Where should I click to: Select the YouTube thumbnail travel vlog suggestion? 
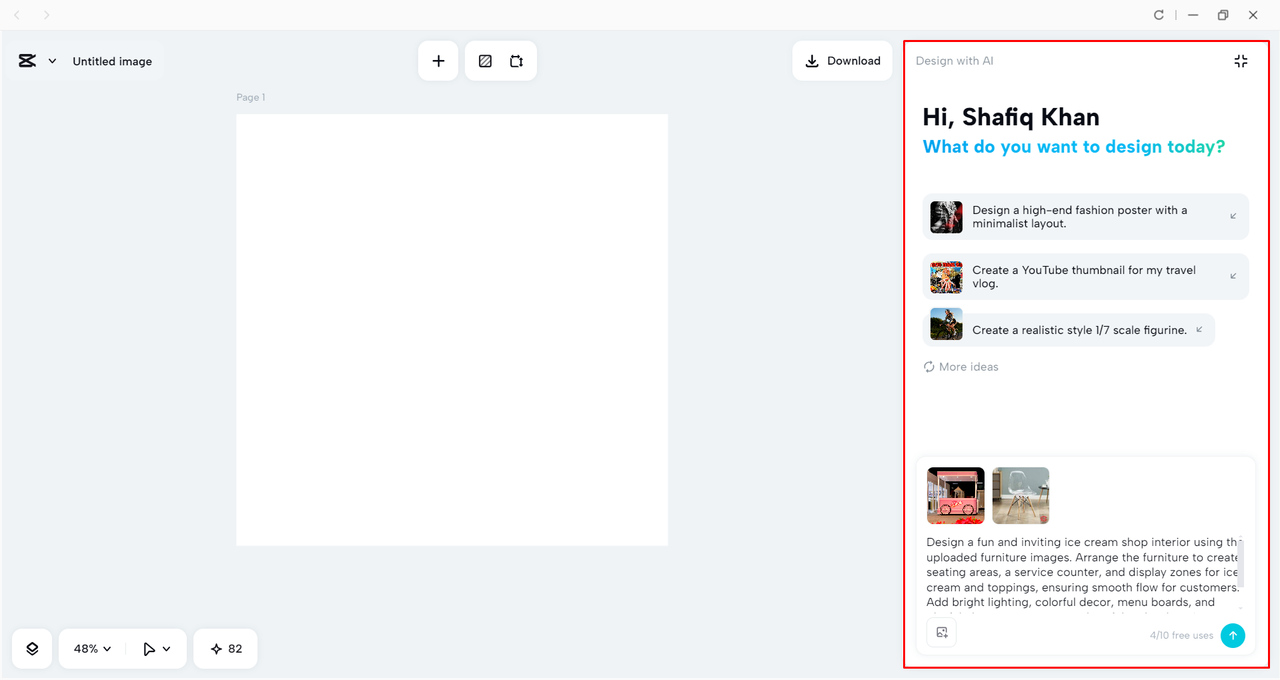point(1085,277)
